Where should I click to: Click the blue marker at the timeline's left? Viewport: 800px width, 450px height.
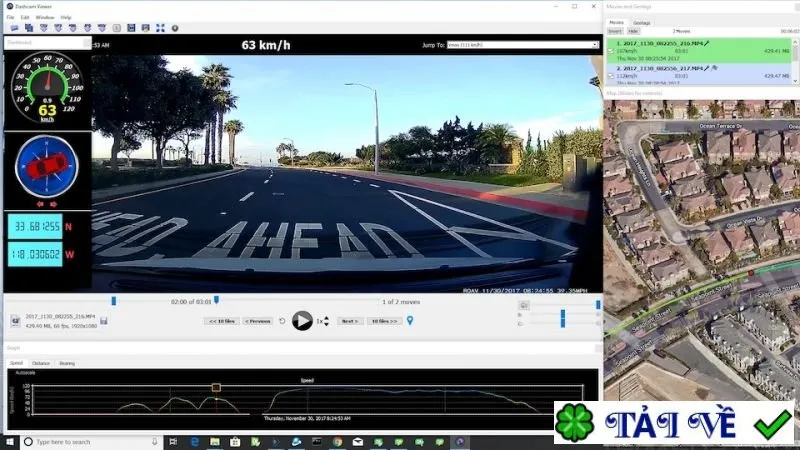114,302
